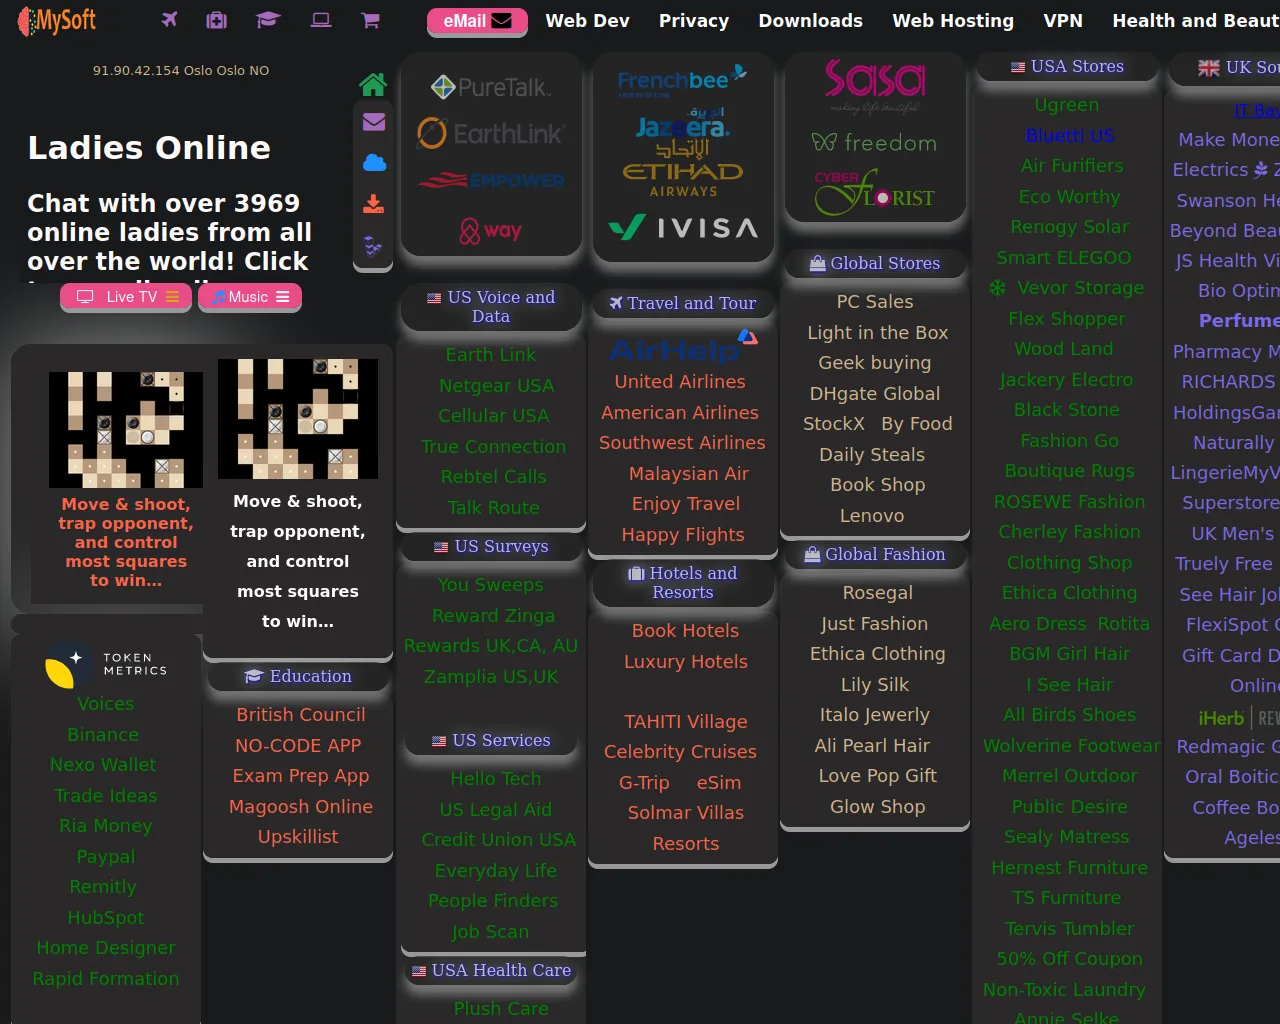Image resolution: width=1280 pixels, height=1024 pixels.
Task: Click the British Council link
Action: pos(301,715)
